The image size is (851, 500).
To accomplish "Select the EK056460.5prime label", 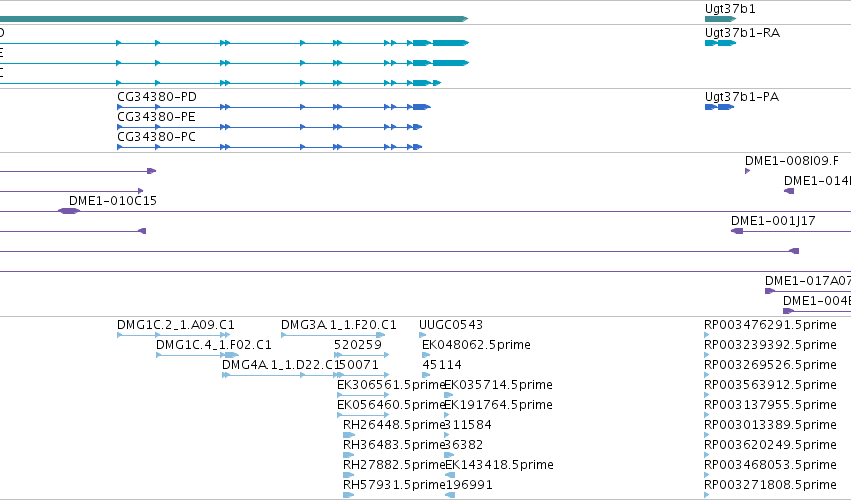I will coord(391,405).
